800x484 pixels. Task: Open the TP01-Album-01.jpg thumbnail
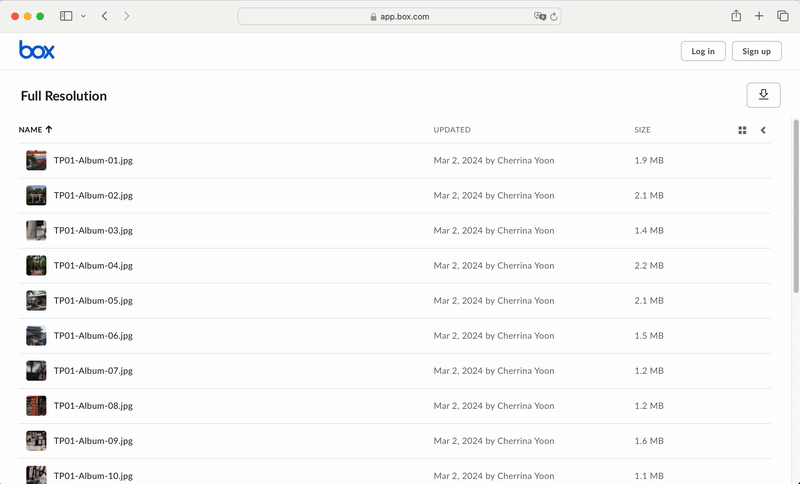[x=36, y=160]
